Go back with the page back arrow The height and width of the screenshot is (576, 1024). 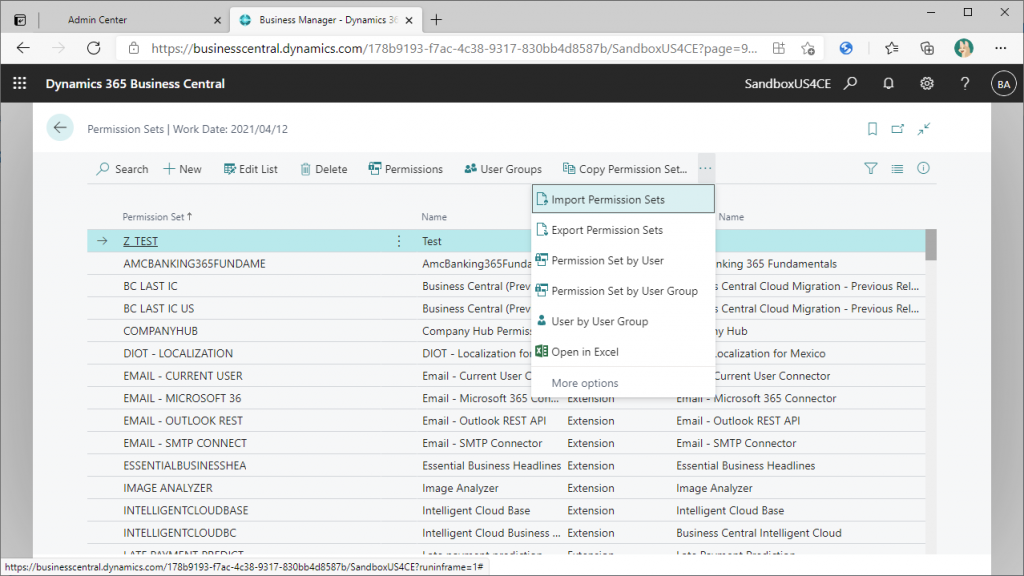click(60, 128)
